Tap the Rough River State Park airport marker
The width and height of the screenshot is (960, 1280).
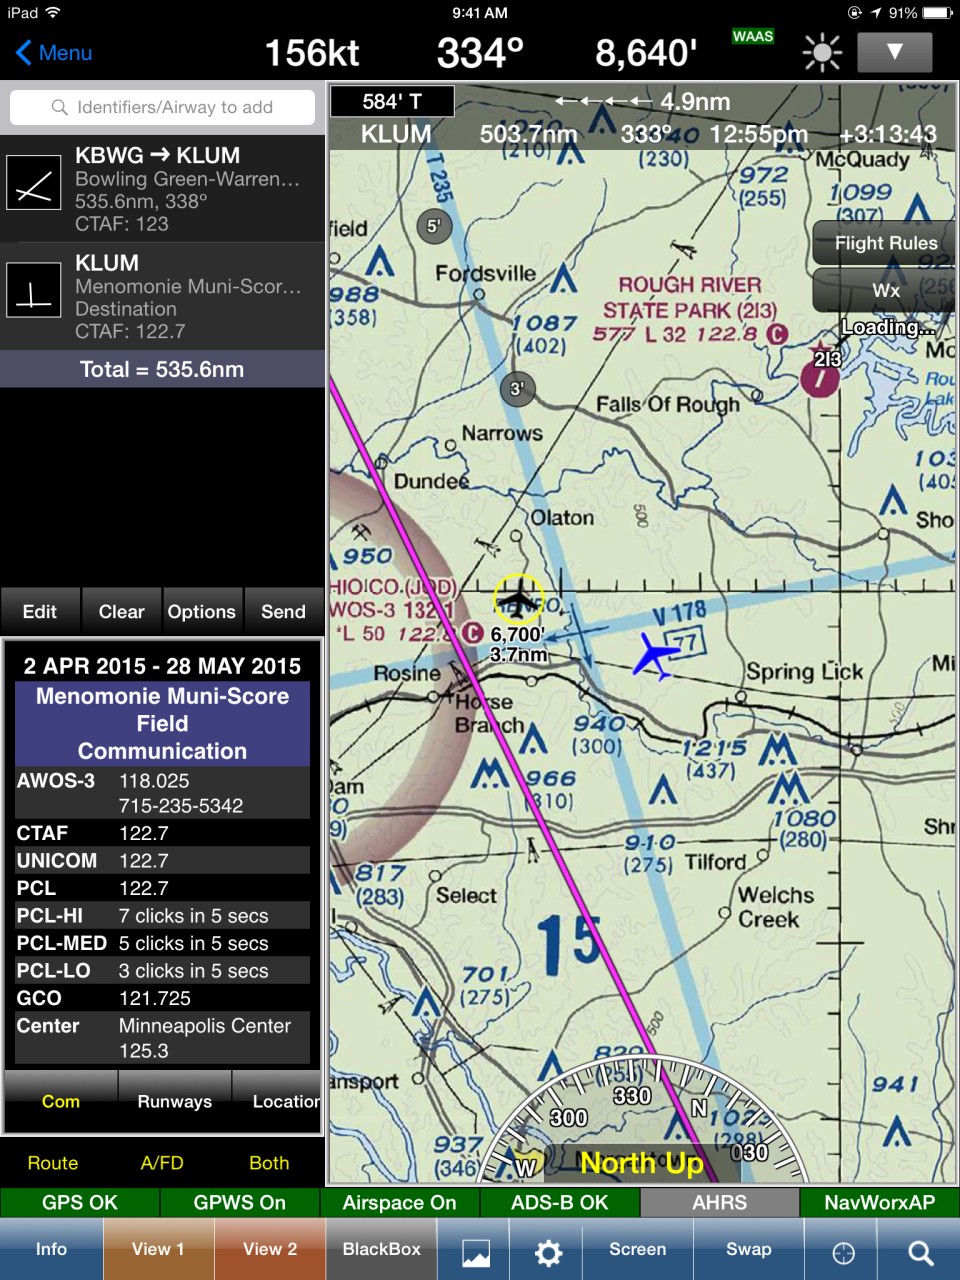click(820, 379)
